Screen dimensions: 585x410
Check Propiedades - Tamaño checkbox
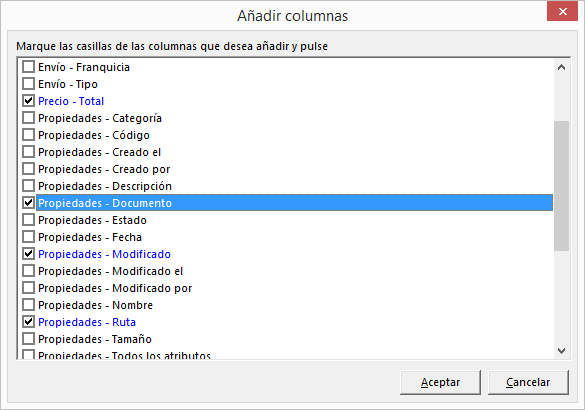pyautogui.click(x=28, y=339)
